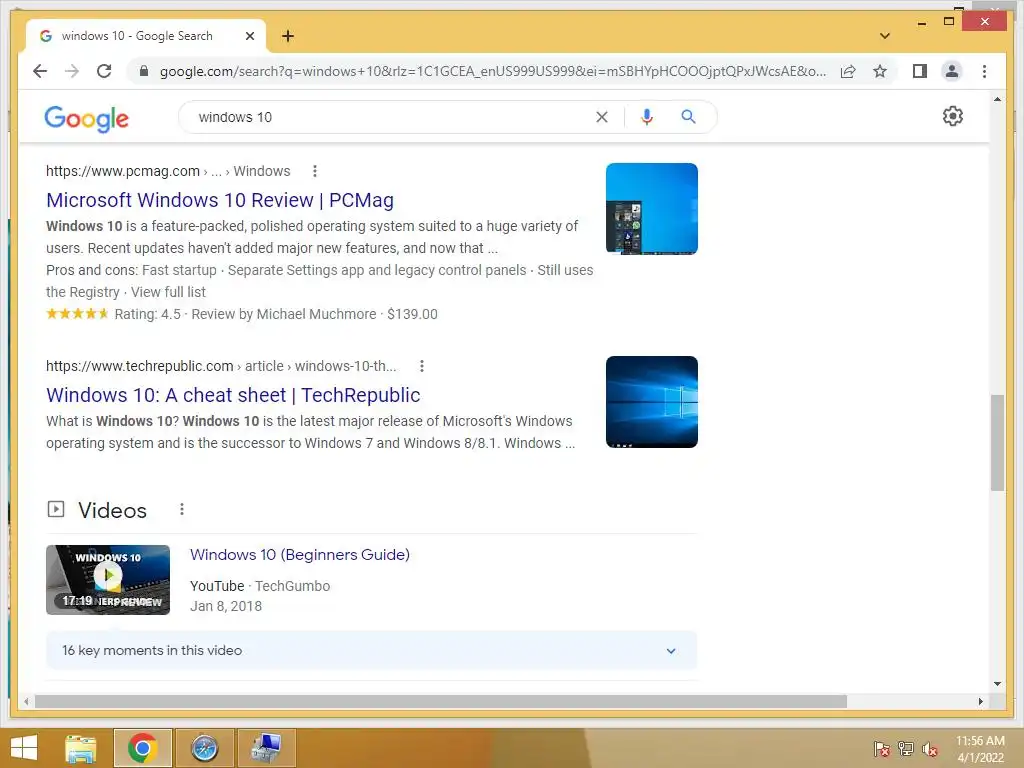The width and height of the screenshot is (1024, 768).
Task: Open the TechRepublic result thumbnail image
Action: [652, 402]
